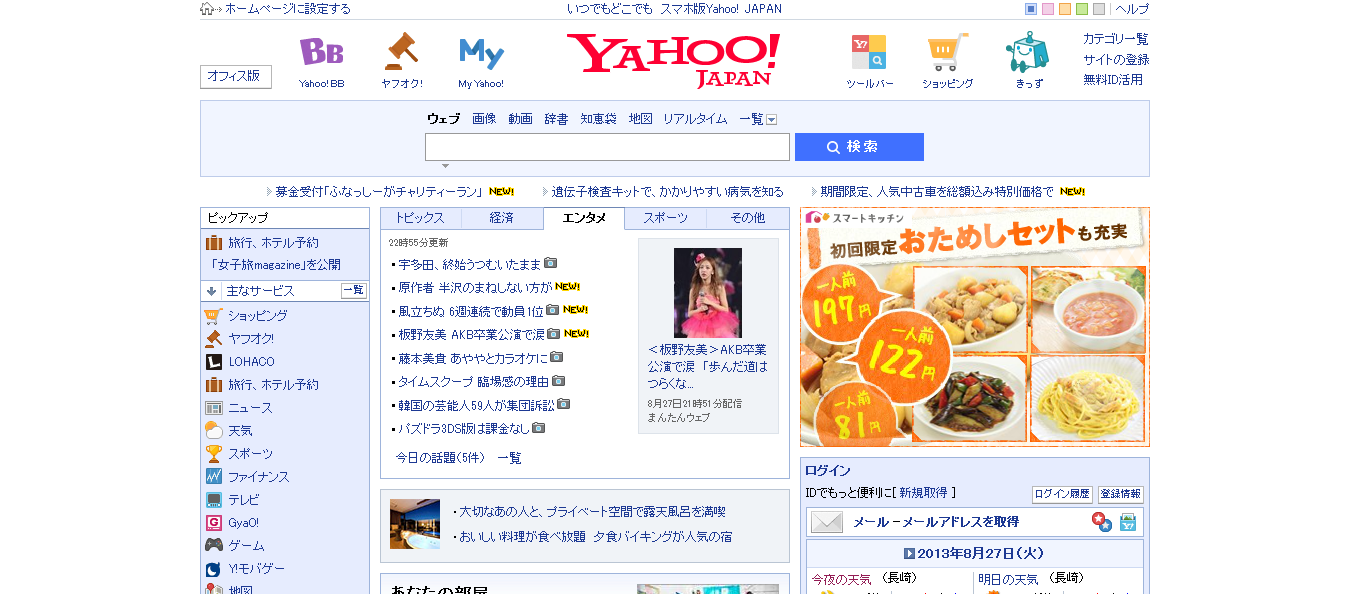1349x594 pixels.
Task: Open the Yahoo! Auctions gavel icon in the header
Action: [x=401, y=51]
